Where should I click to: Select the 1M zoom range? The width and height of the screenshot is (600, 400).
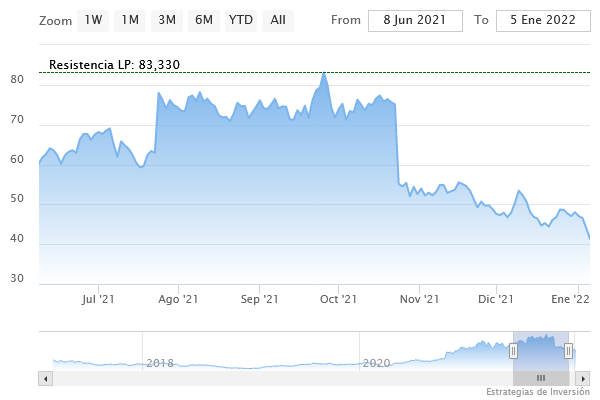coord(129,20)
